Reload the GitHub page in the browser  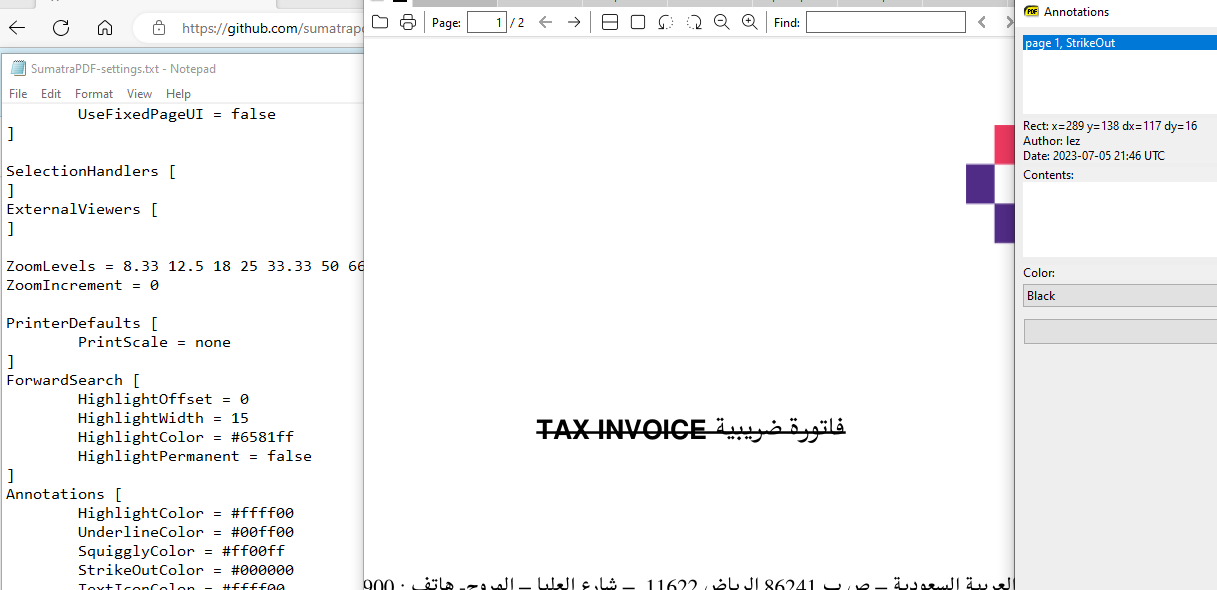[x=60, y=28]
